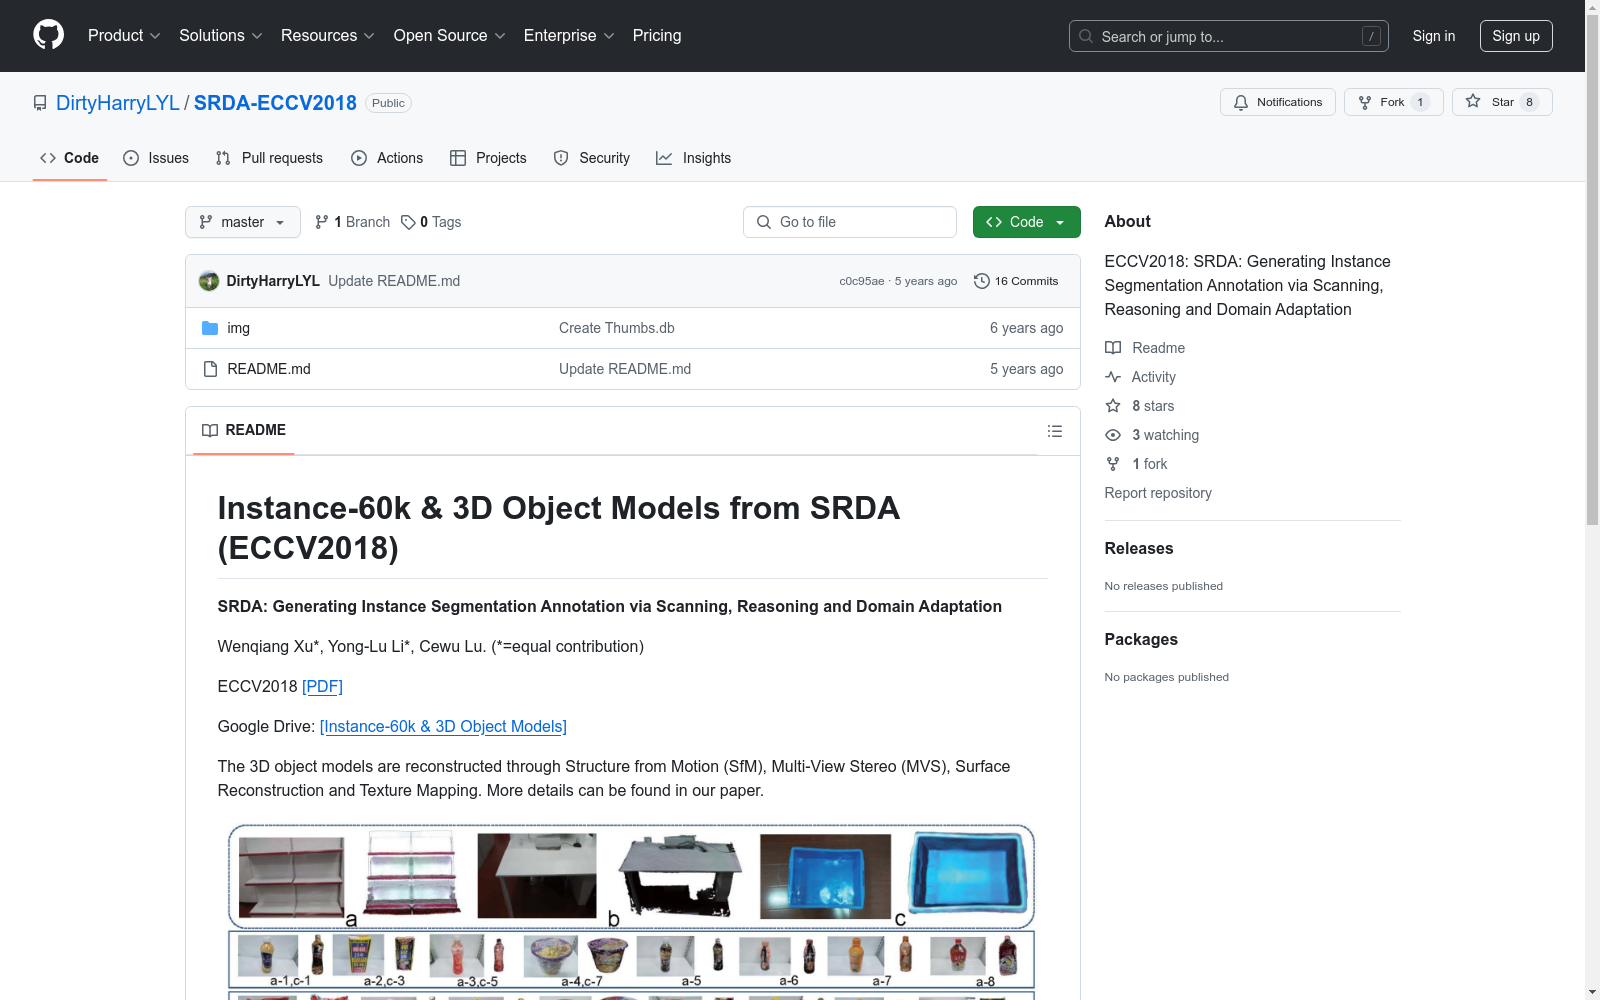1600x1000 pixels.
Task: Click the Go to file input
Action: [850, 222]
